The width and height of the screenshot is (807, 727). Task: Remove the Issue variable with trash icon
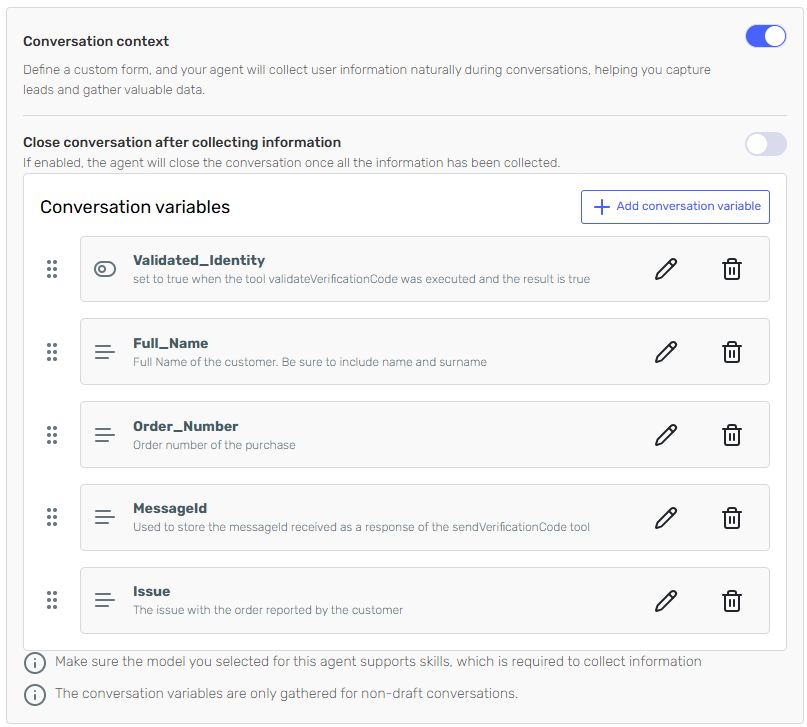click(x=732, y=600)
